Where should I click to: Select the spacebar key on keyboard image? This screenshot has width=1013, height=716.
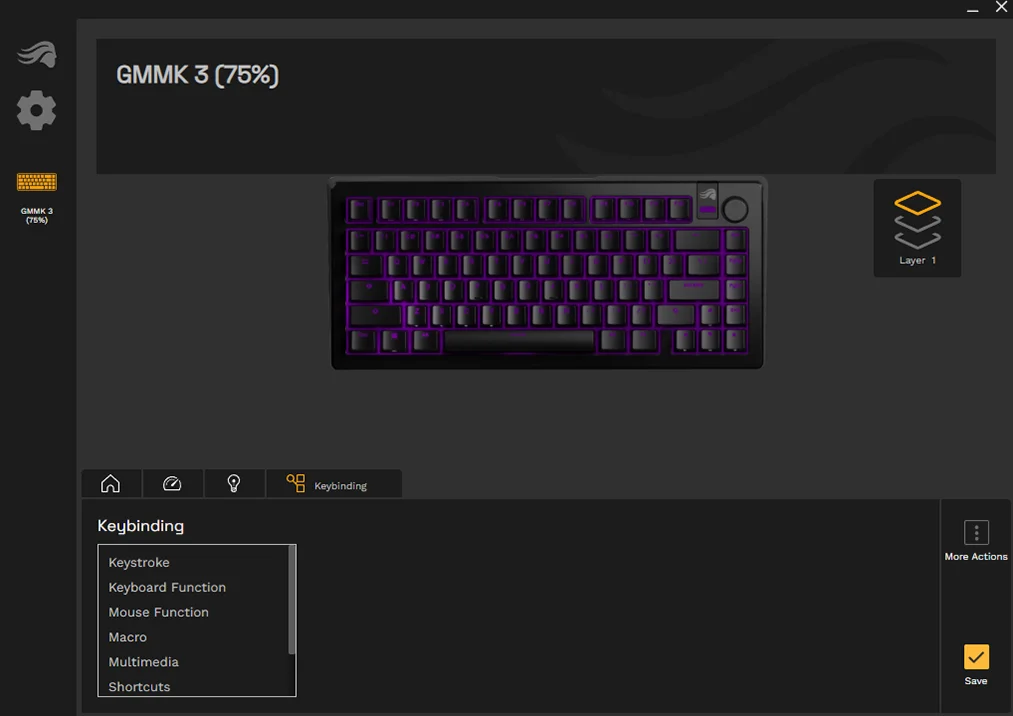(x=519, y=341)
